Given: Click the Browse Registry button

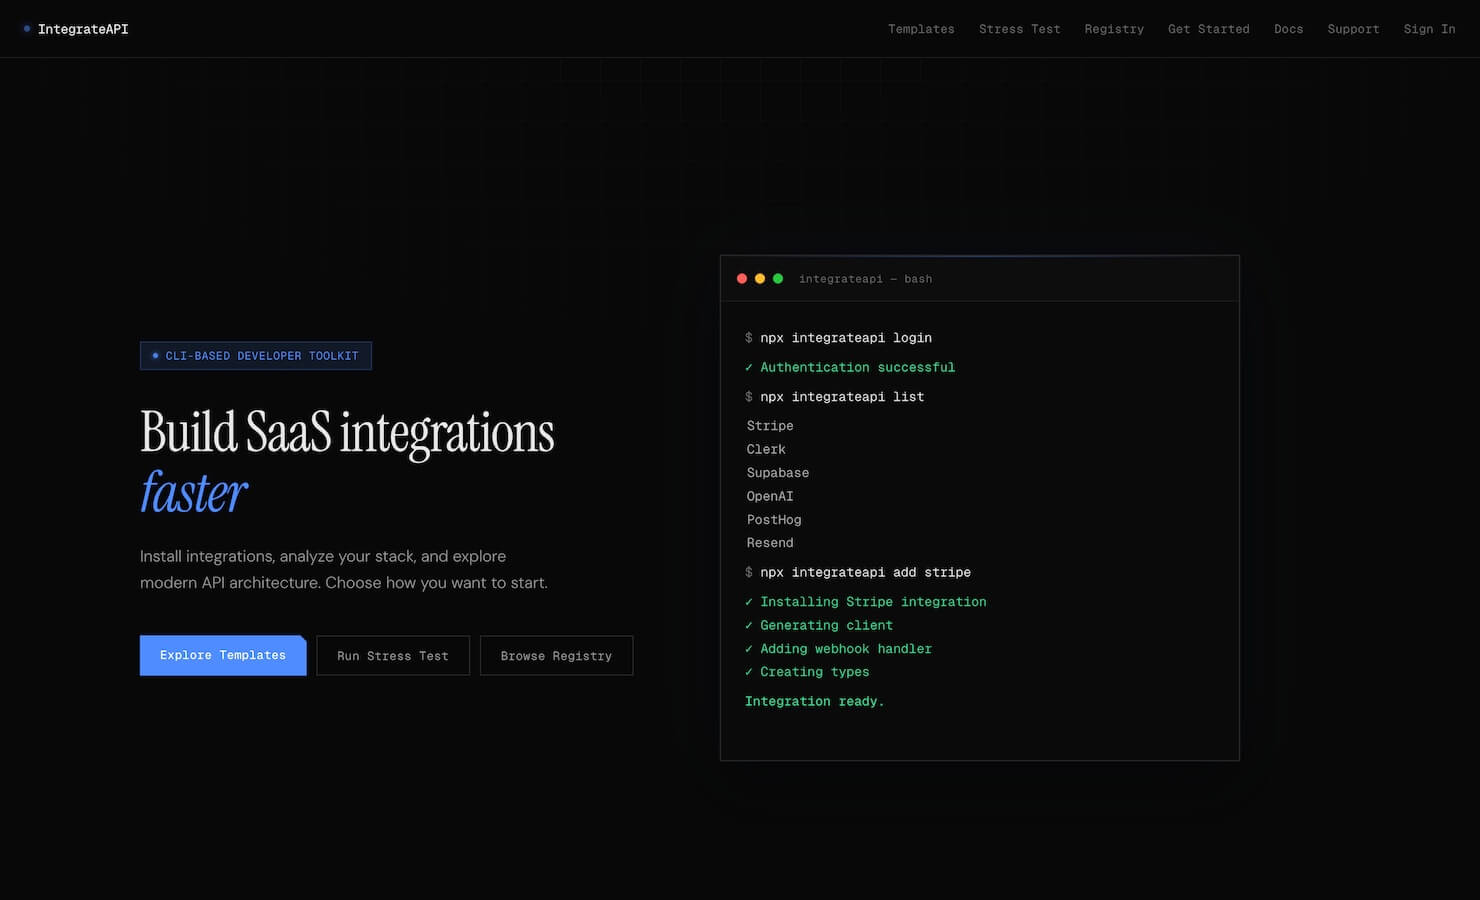Looking at the screenshot, I should coord(556,655).
